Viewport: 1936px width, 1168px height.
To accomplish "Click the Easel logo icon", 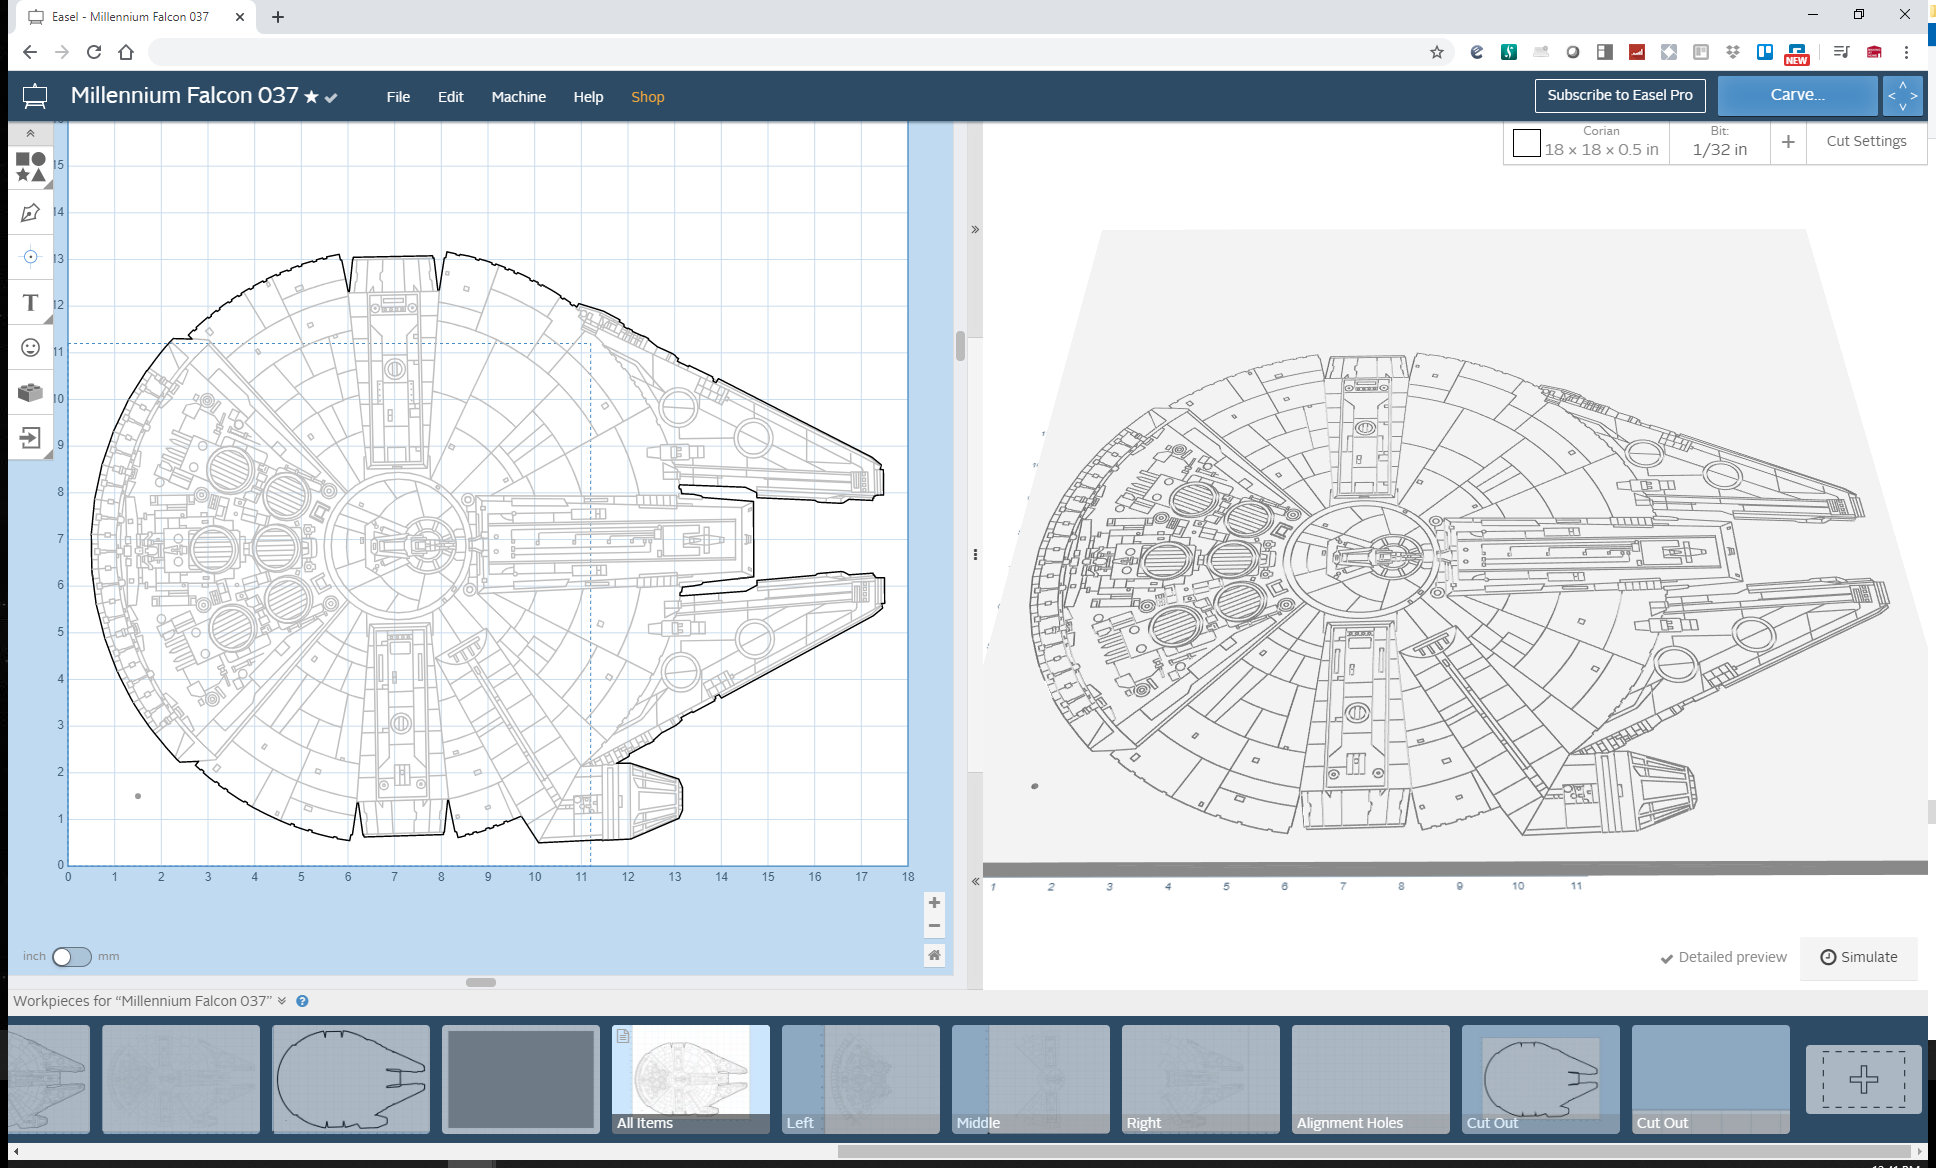I will click(35, 96).
